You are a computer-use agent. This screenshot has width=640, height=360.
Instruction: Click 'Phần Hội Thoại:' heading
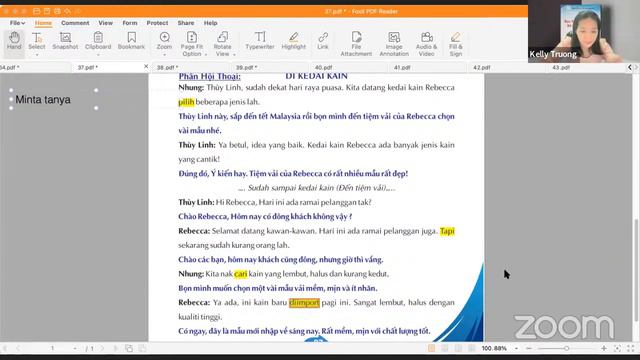click(210, 76)
